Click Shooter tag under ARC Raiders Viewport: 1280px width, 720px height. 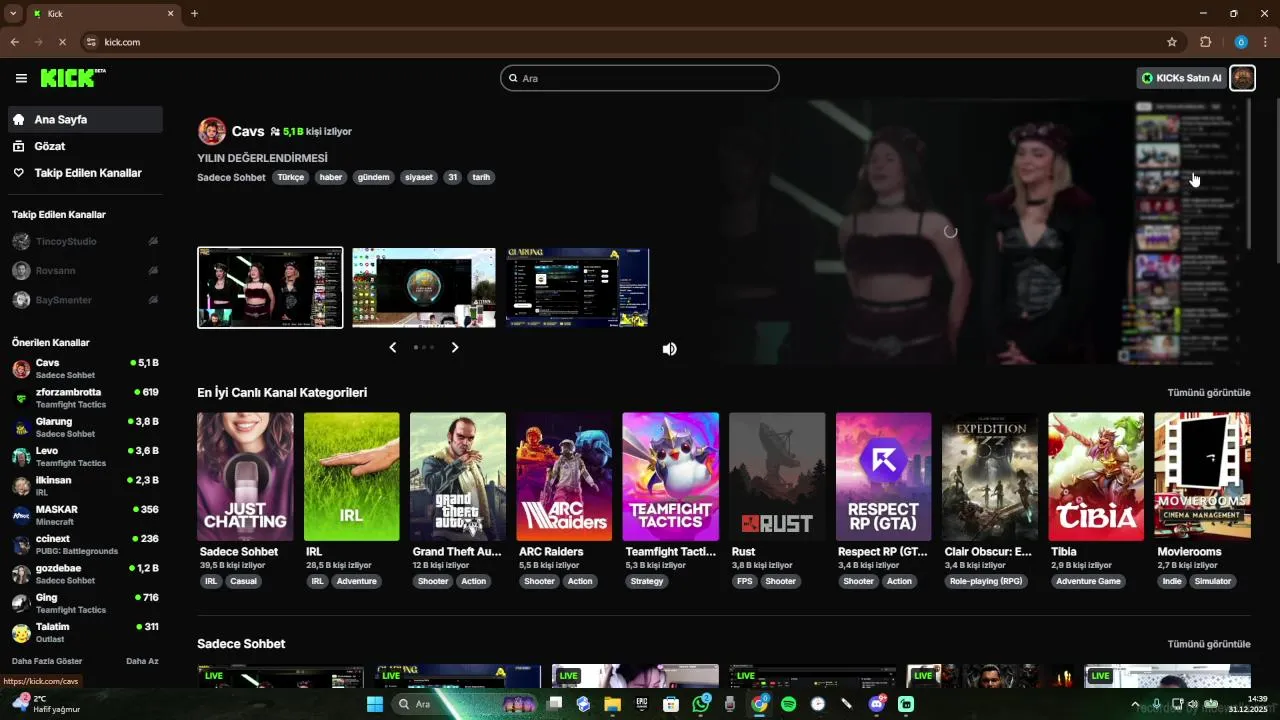point(539,581)
